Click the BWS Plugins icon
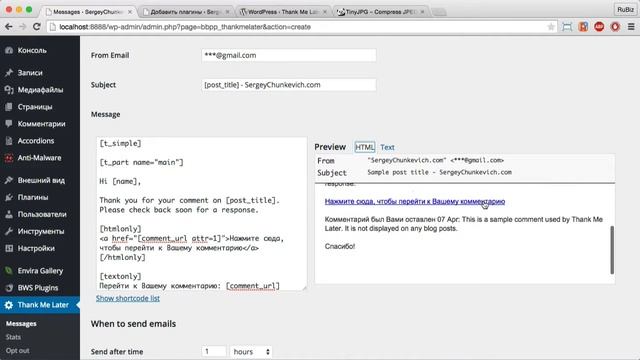The image size is (640, 360). (9, 288)
